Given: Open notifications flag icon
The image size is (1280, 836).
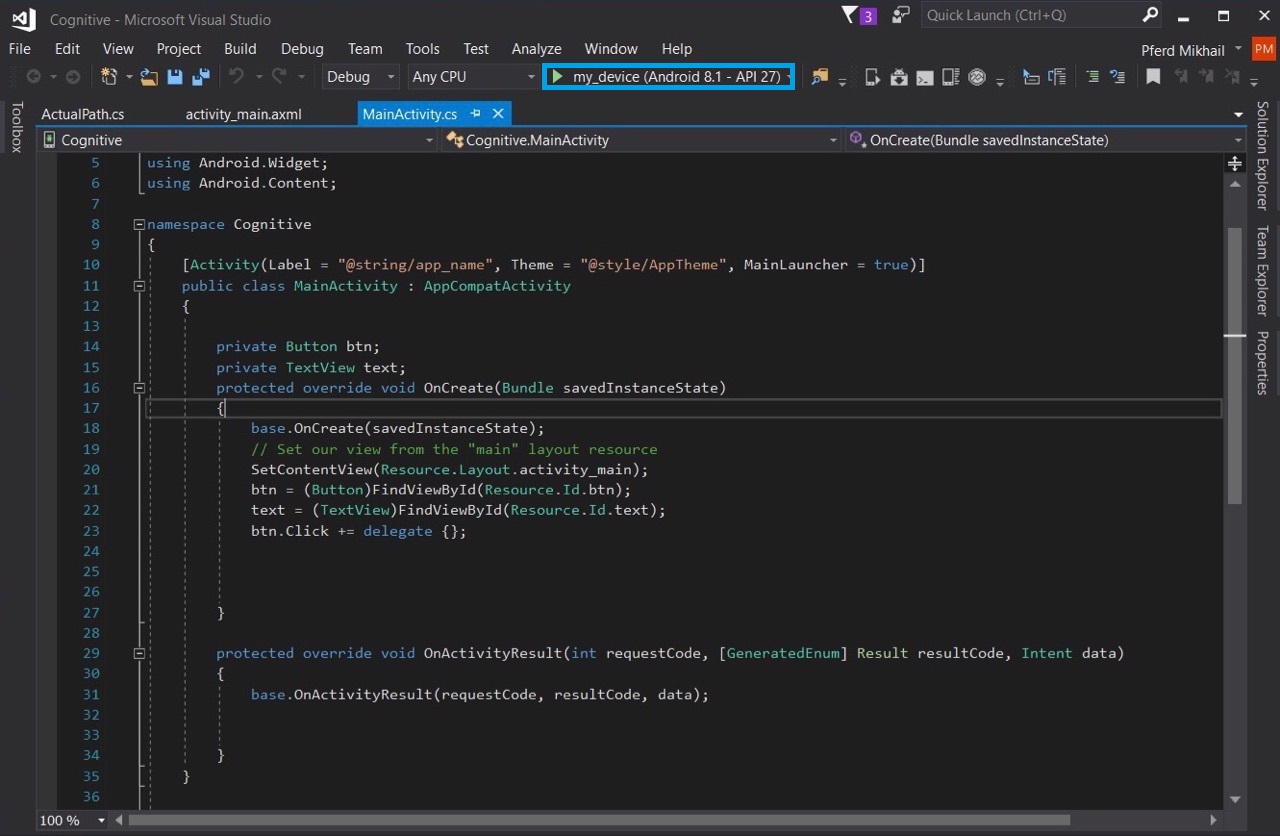Looking at the screenshot, I should 851,15.
